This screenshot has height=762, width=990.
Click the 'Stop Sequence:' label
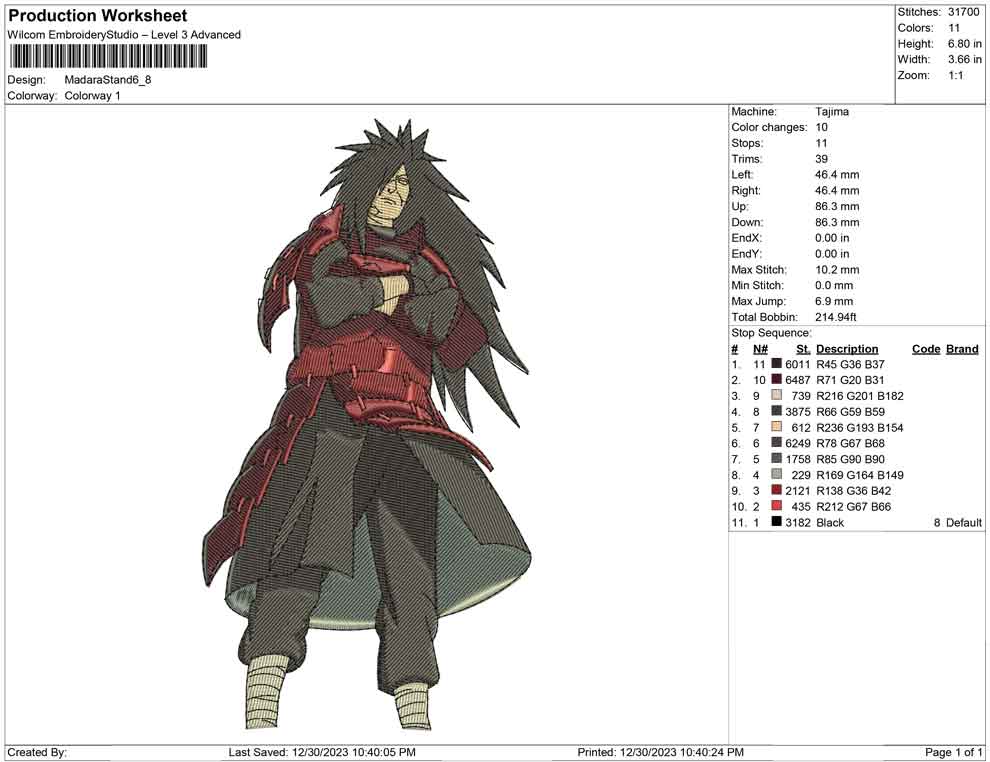point(772,333)
